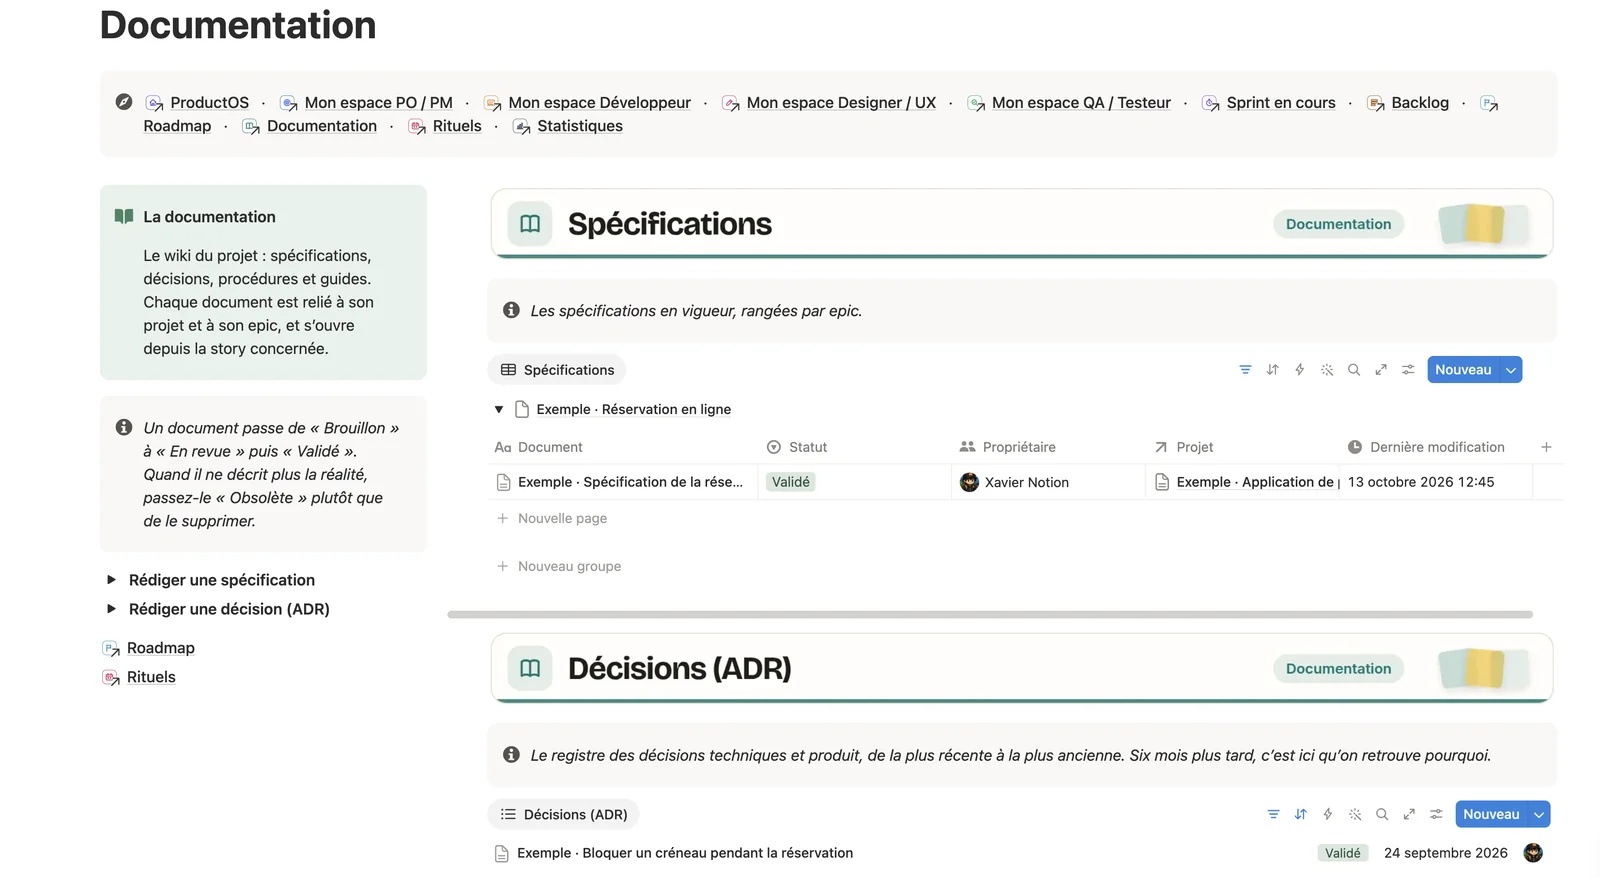Click the AI sparkle icon in Spécifications toolbar

(x=1327, y=370)
